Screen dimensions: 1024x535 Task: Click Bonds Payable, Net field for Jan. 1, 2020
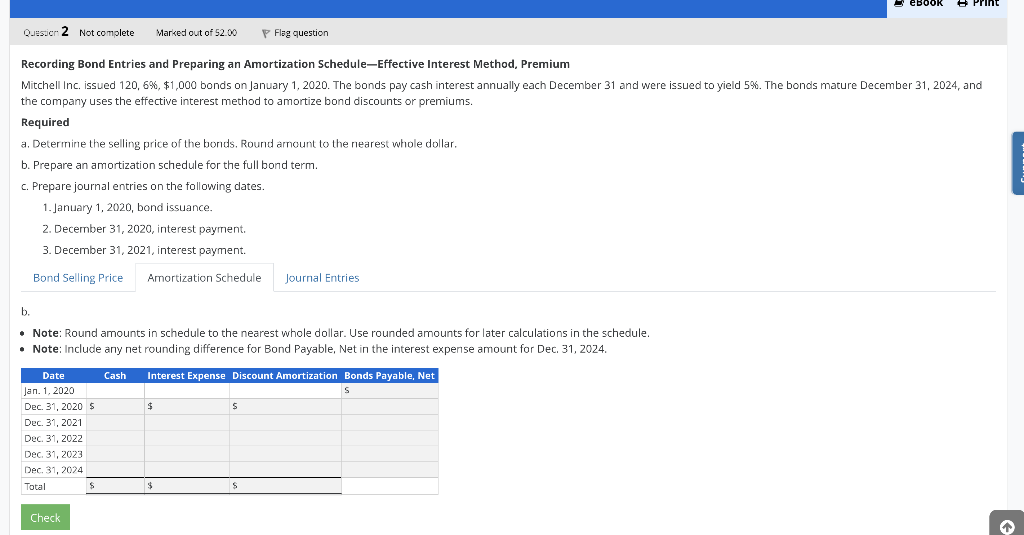(x=389, y=391)
